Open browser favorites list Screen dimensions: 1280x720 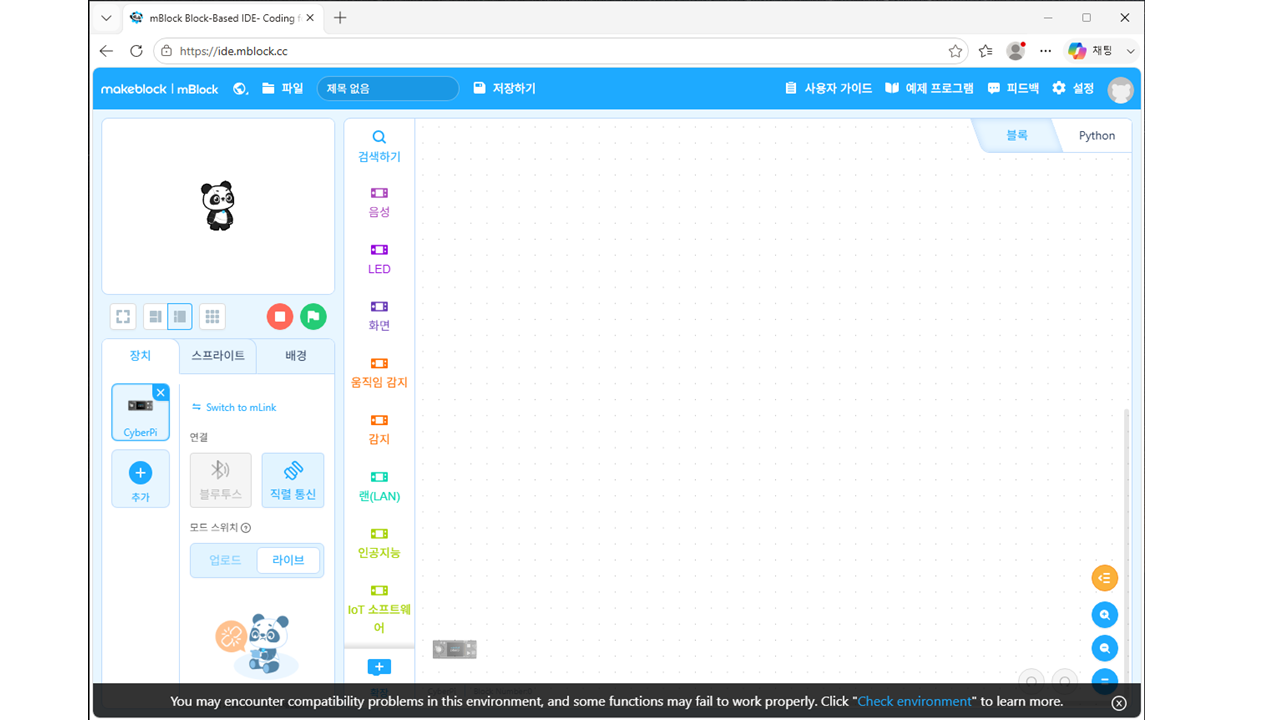986,51
